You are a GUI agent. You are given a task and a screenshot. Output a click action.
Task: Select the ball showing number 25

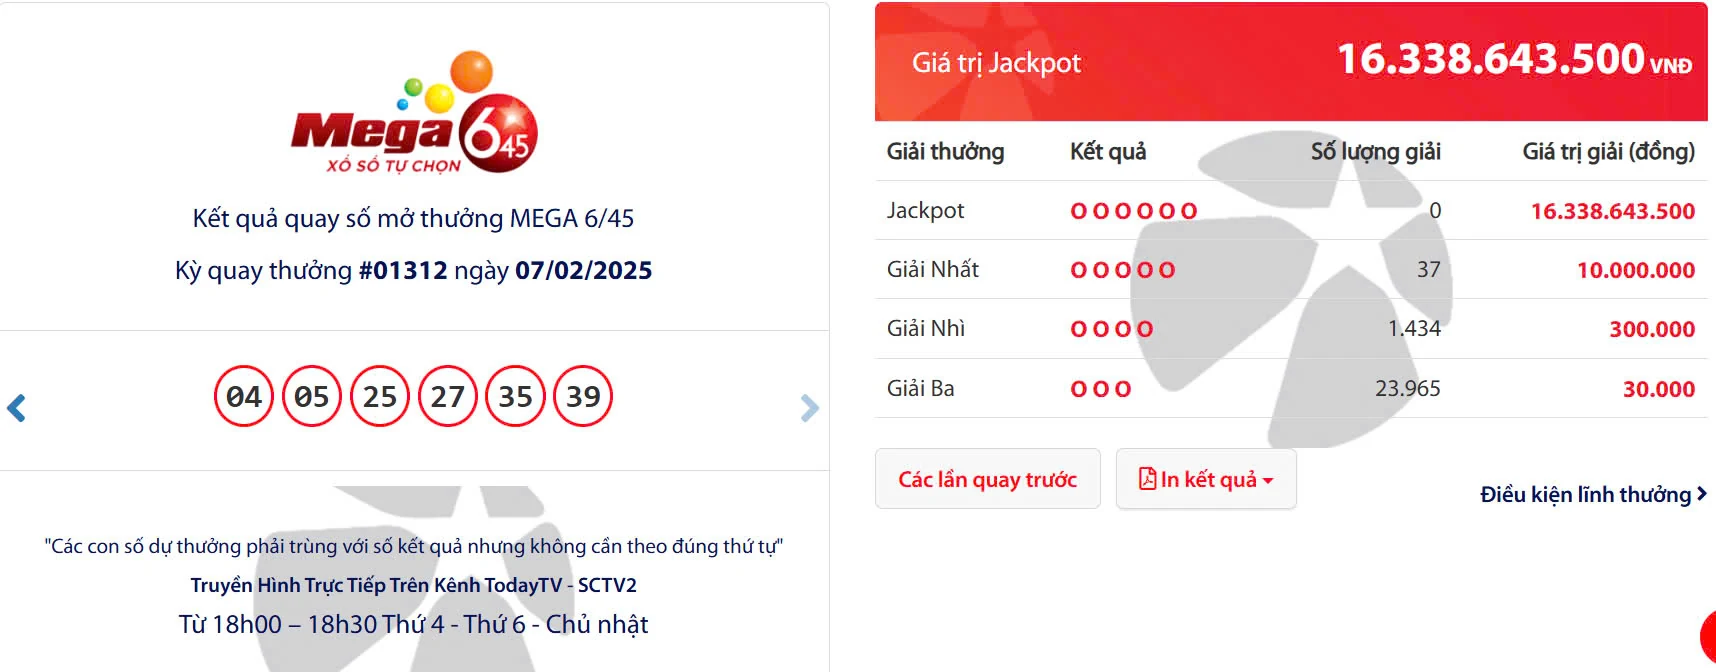tap(379, 396)
